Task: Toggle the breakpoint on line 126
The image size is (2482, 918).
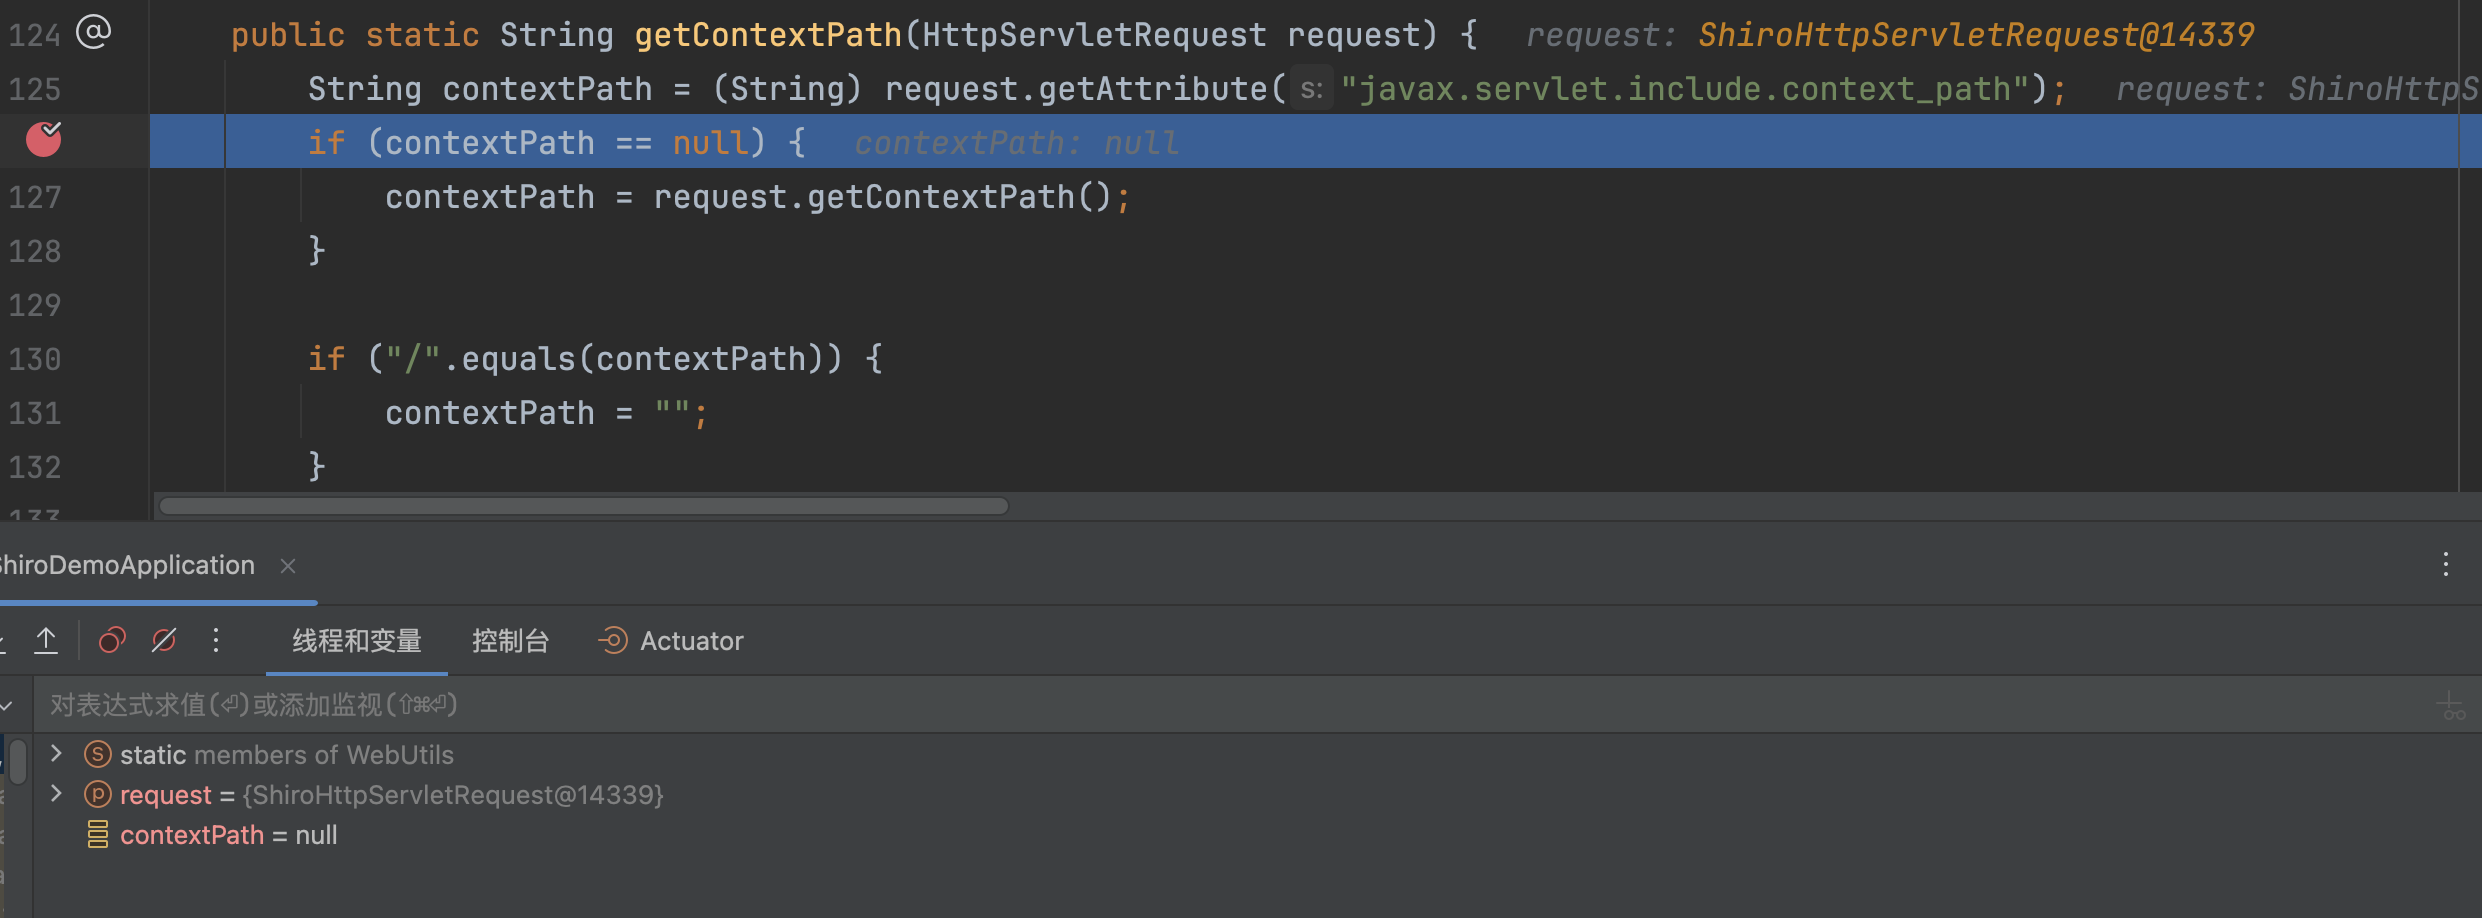Action: pos(43,140)
